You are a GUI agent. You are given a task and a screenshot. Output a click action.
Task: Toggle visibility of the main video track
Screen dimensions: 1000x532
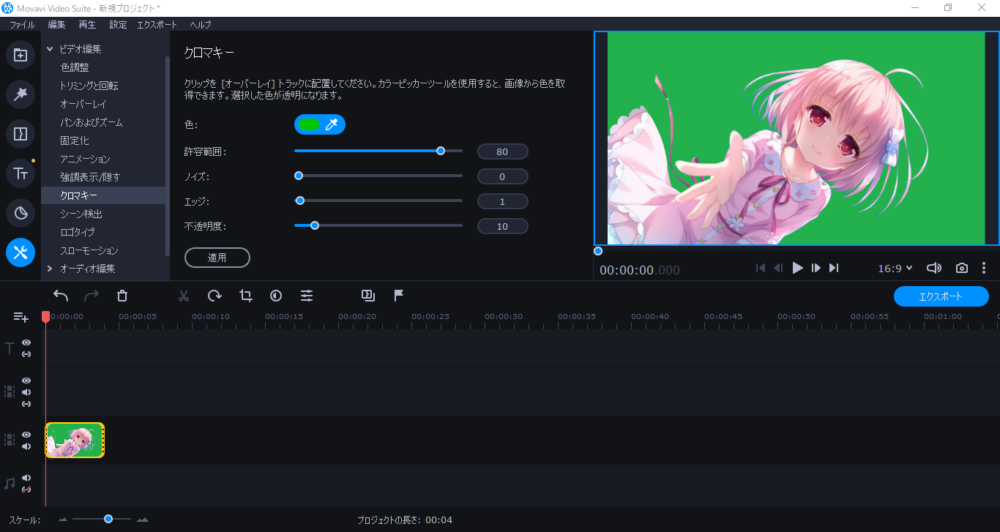[x=26, y=435]
